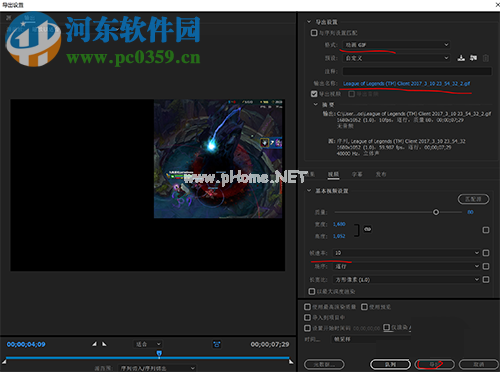Click the output name League of Legends link
Image resolution: width=500 pixels, height=372 pixels.
[x=406, y=84]
